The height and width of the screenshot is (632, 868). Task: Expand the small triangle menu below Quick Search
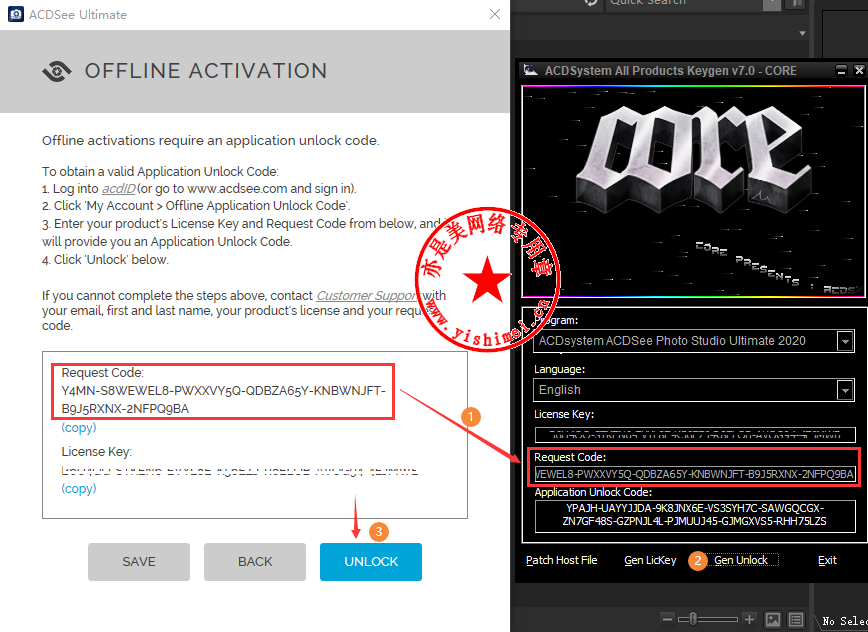pyautogui.click(x=802, y=34)
